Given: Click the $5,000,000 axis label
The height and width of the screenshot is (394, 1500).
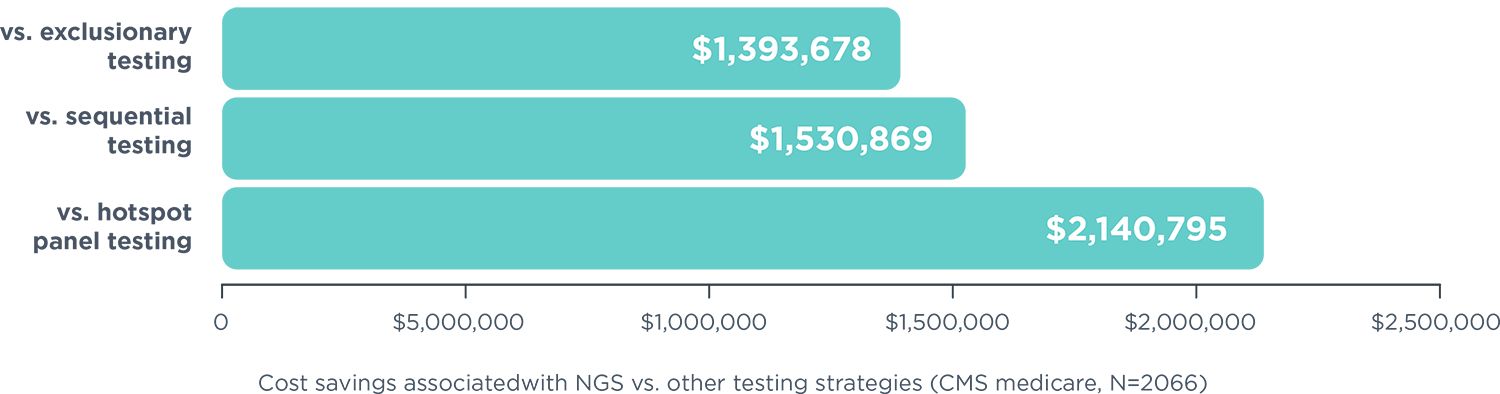Looking at the screenshot, I should click(466, 323).
